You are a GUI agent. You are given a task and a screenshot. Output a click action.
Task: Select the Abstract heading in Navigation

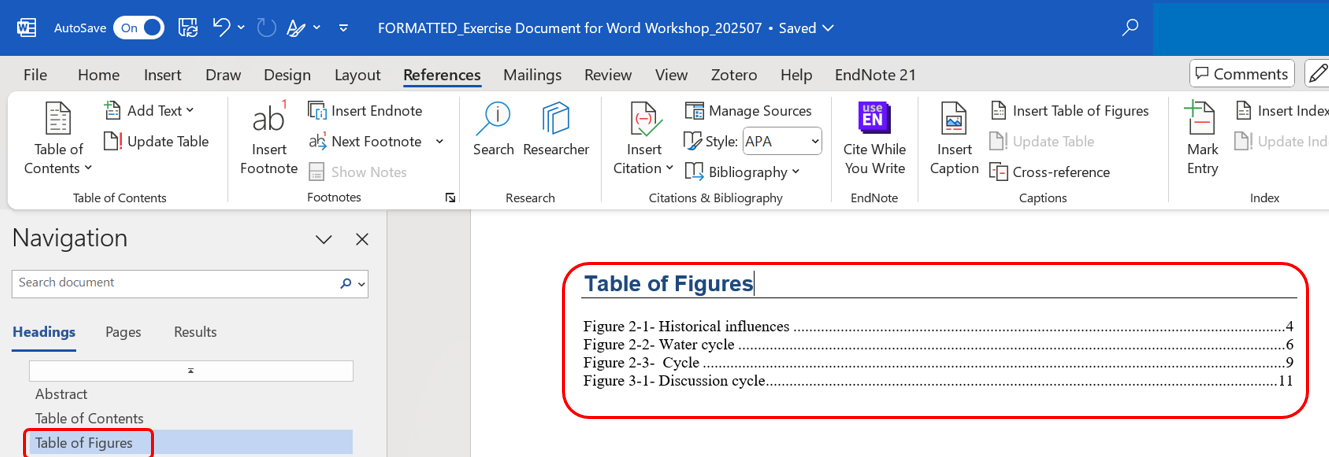61,394
